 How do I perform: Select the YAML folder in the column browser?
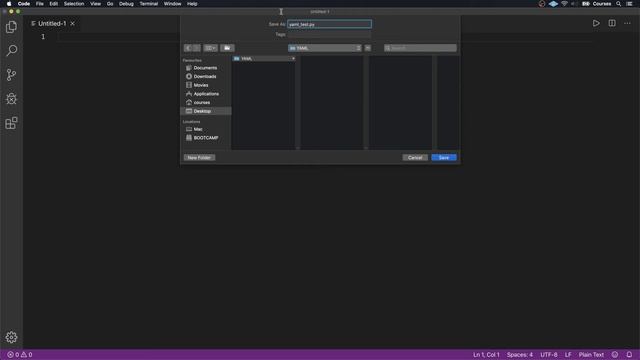click(x=264, y=59)
